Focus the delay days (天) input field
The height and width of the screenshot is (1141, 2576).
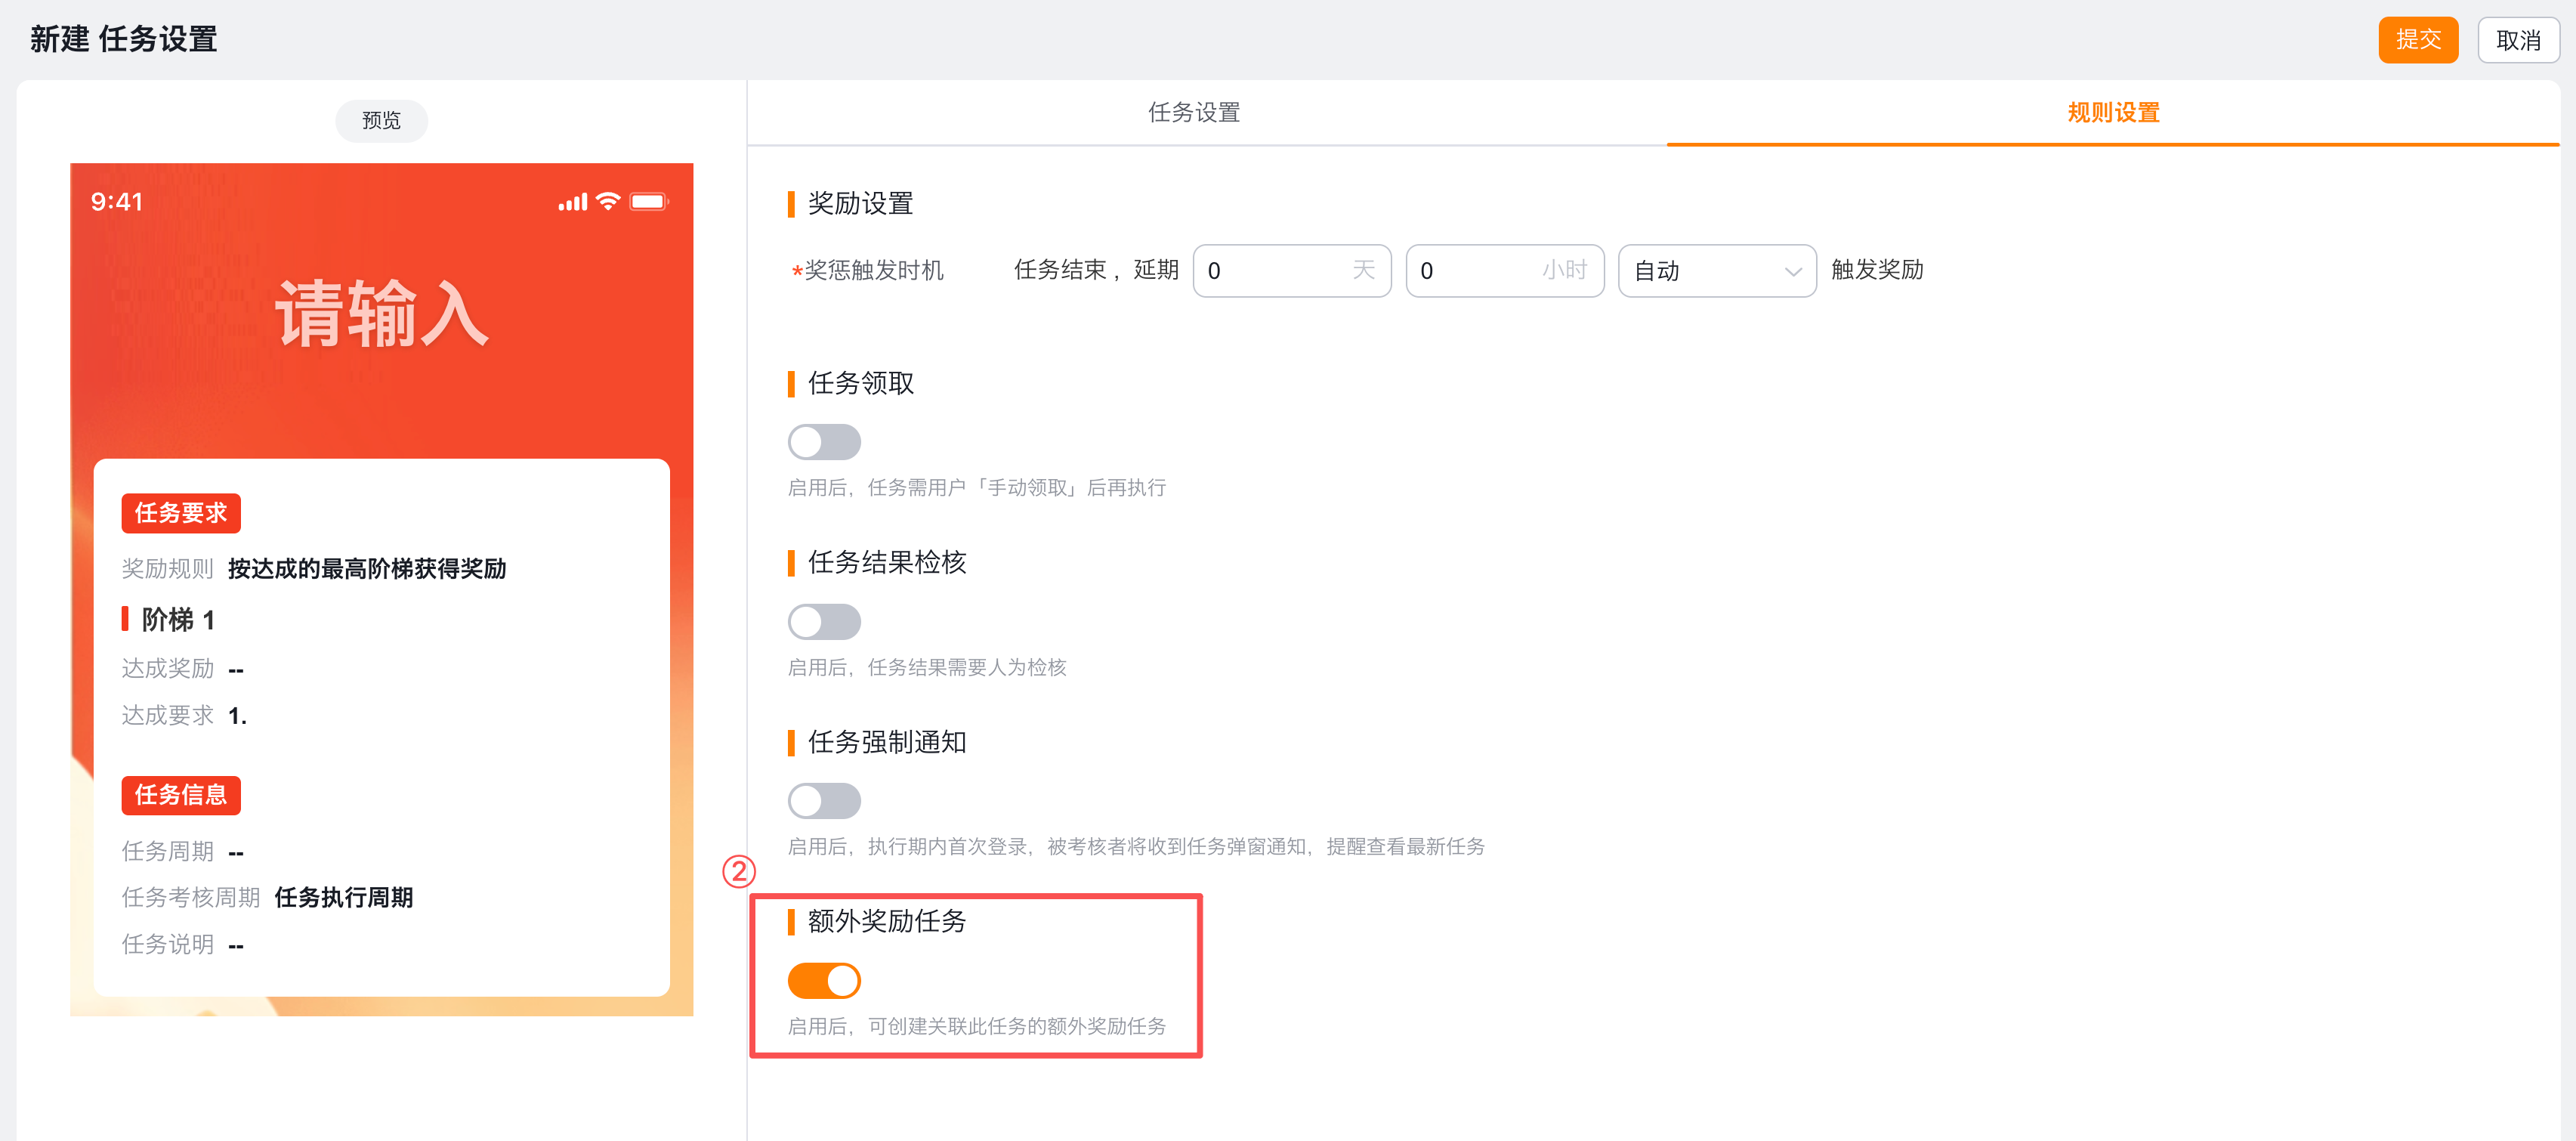coord(1275,271)
